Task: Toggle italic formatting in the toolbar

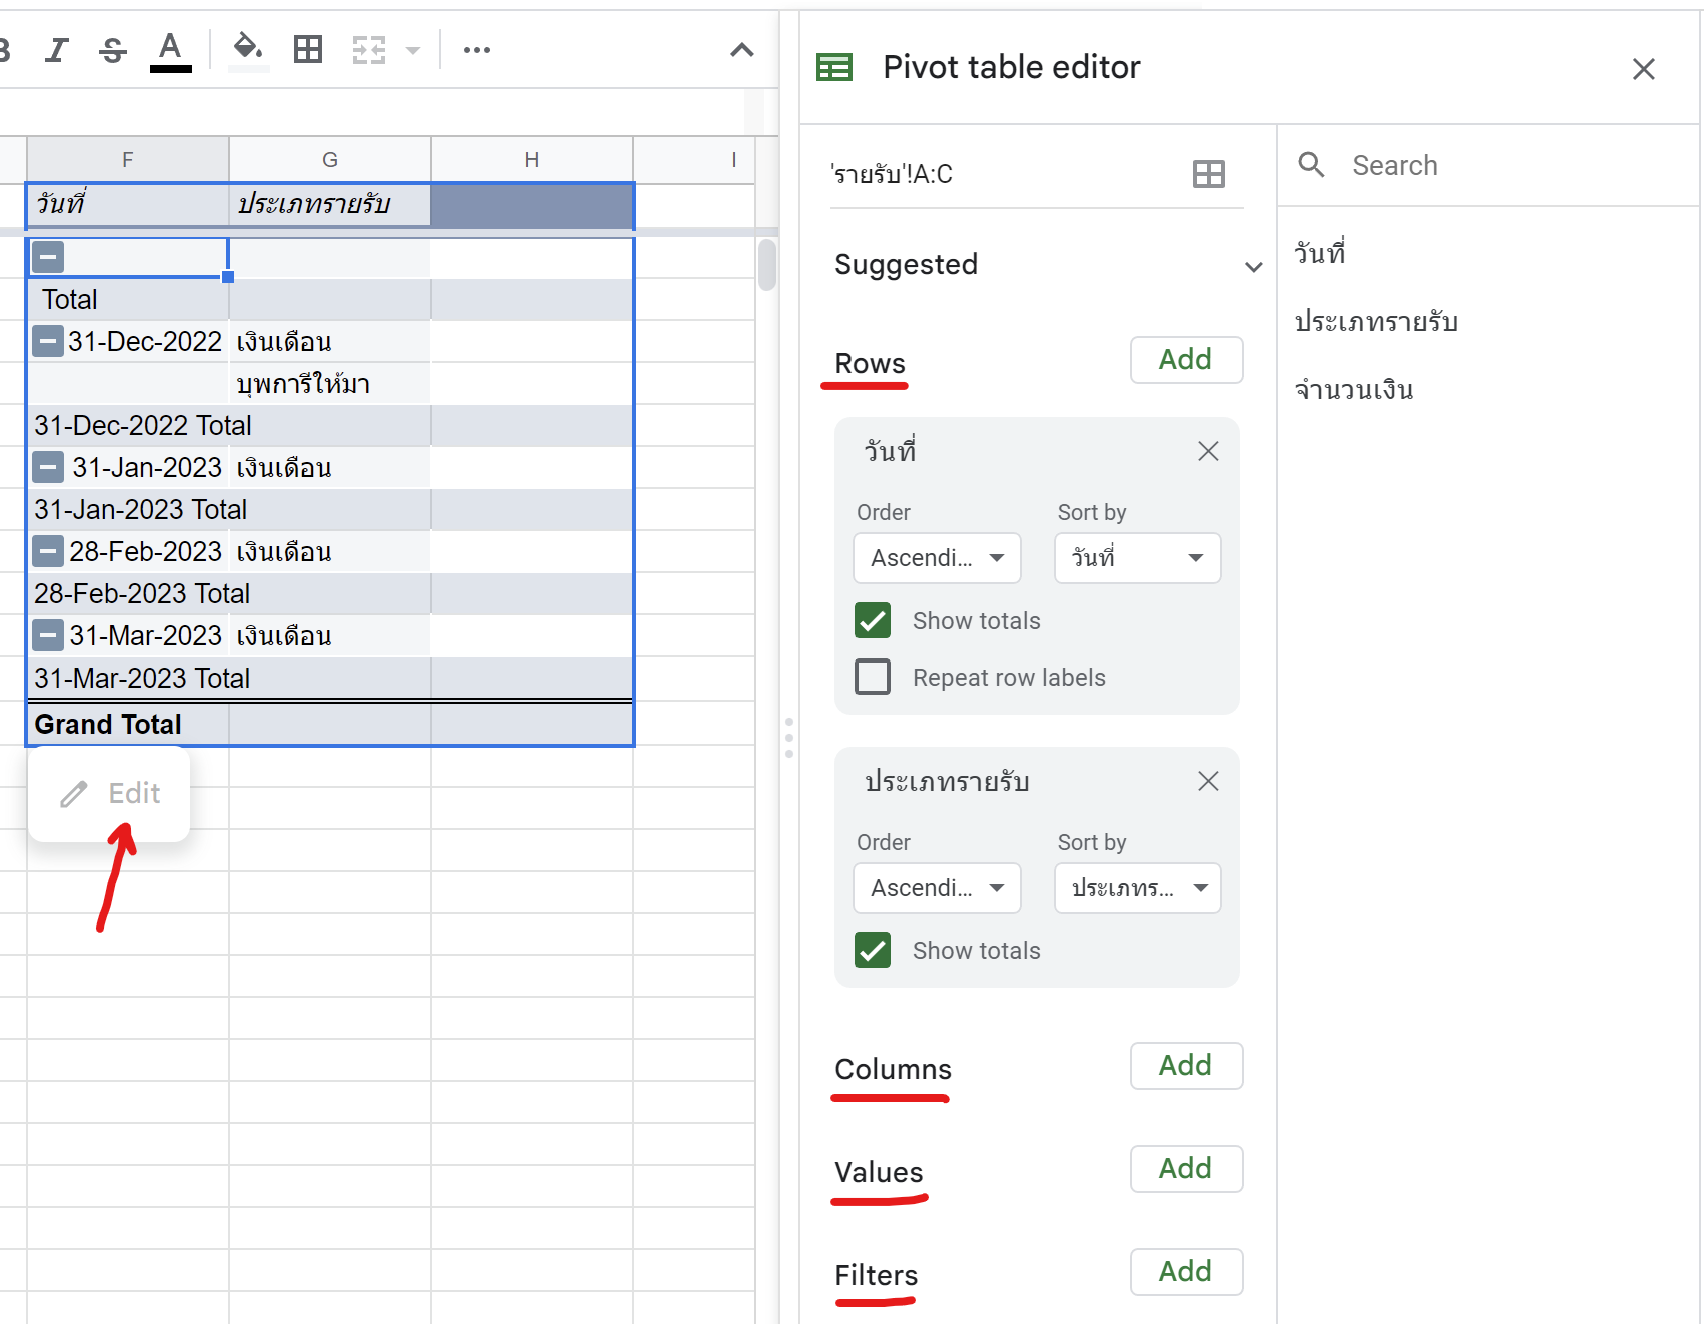Action: pyautogui.click(x=56, y=49)
